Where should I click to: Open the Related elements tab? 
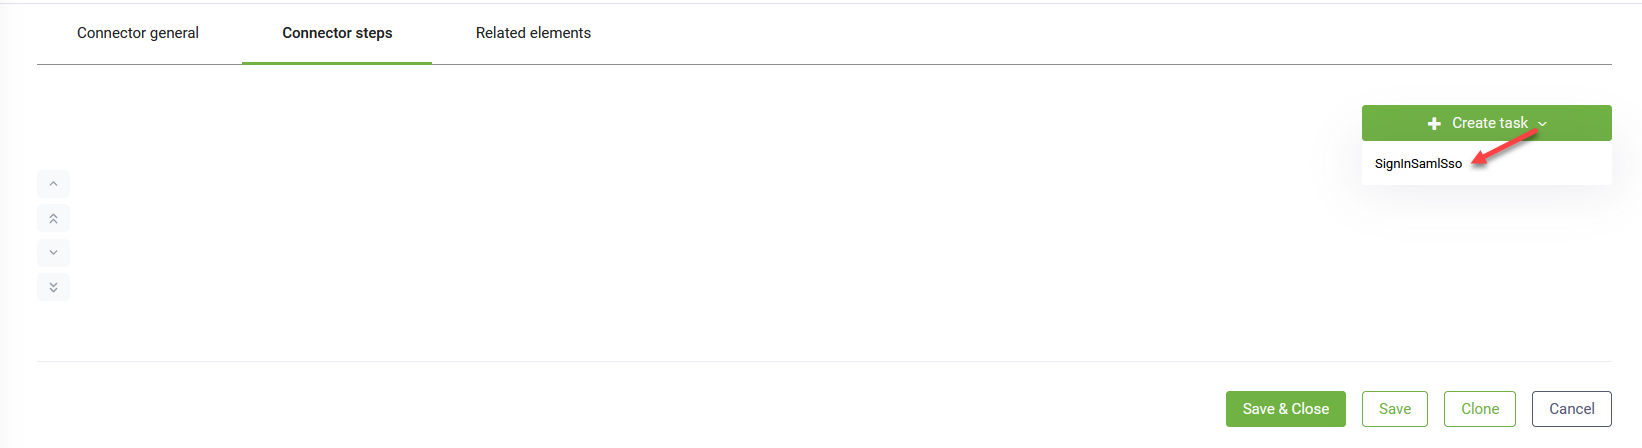(533, 33)
